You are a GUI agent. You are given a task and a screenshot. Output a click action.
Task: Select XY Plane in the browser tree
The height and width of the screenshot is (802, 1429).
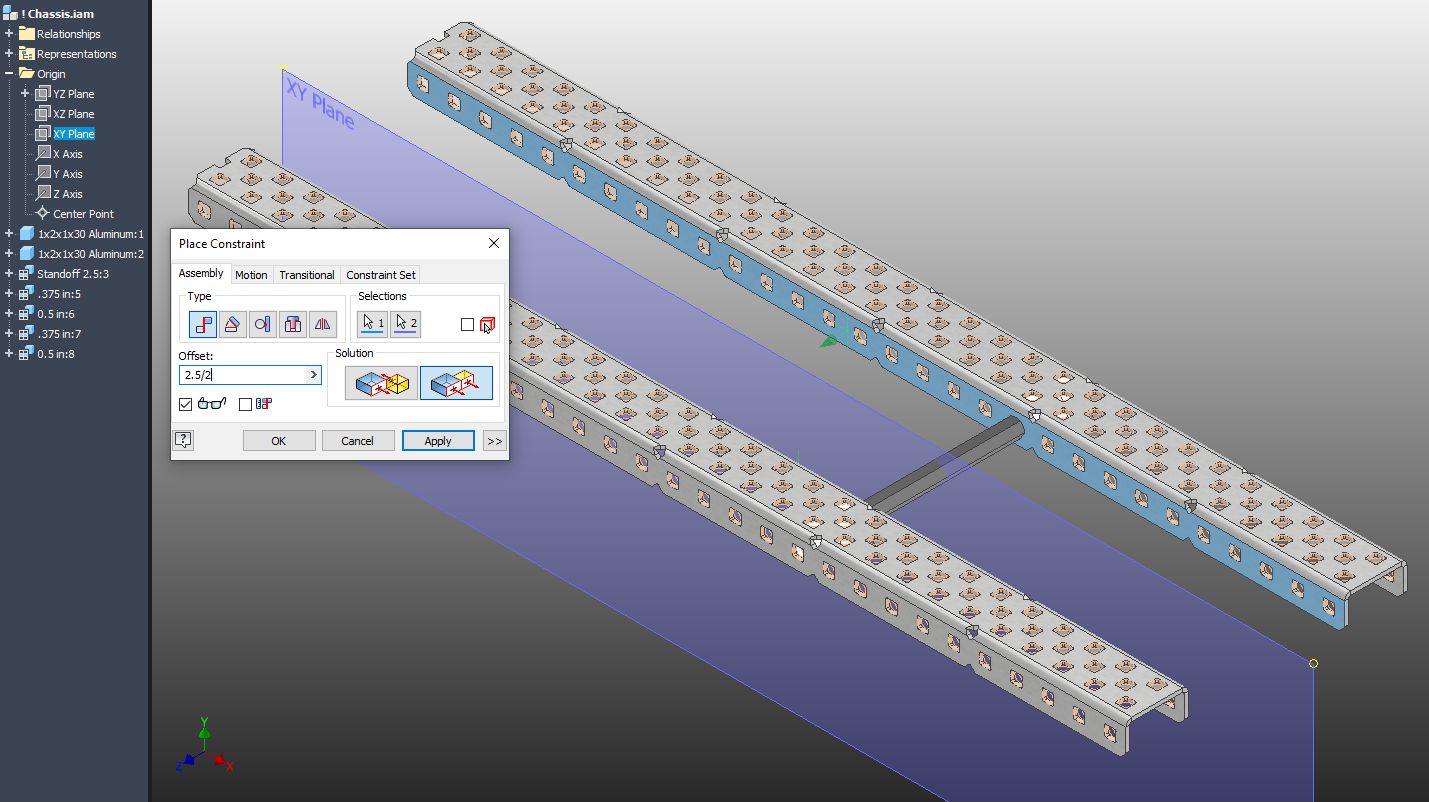(74, 134)
